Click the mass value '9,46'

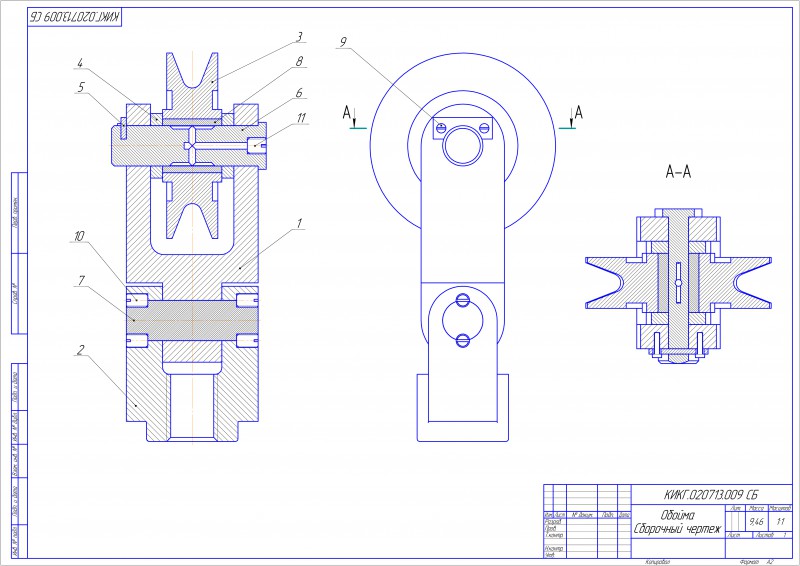[x=757, y=522]
